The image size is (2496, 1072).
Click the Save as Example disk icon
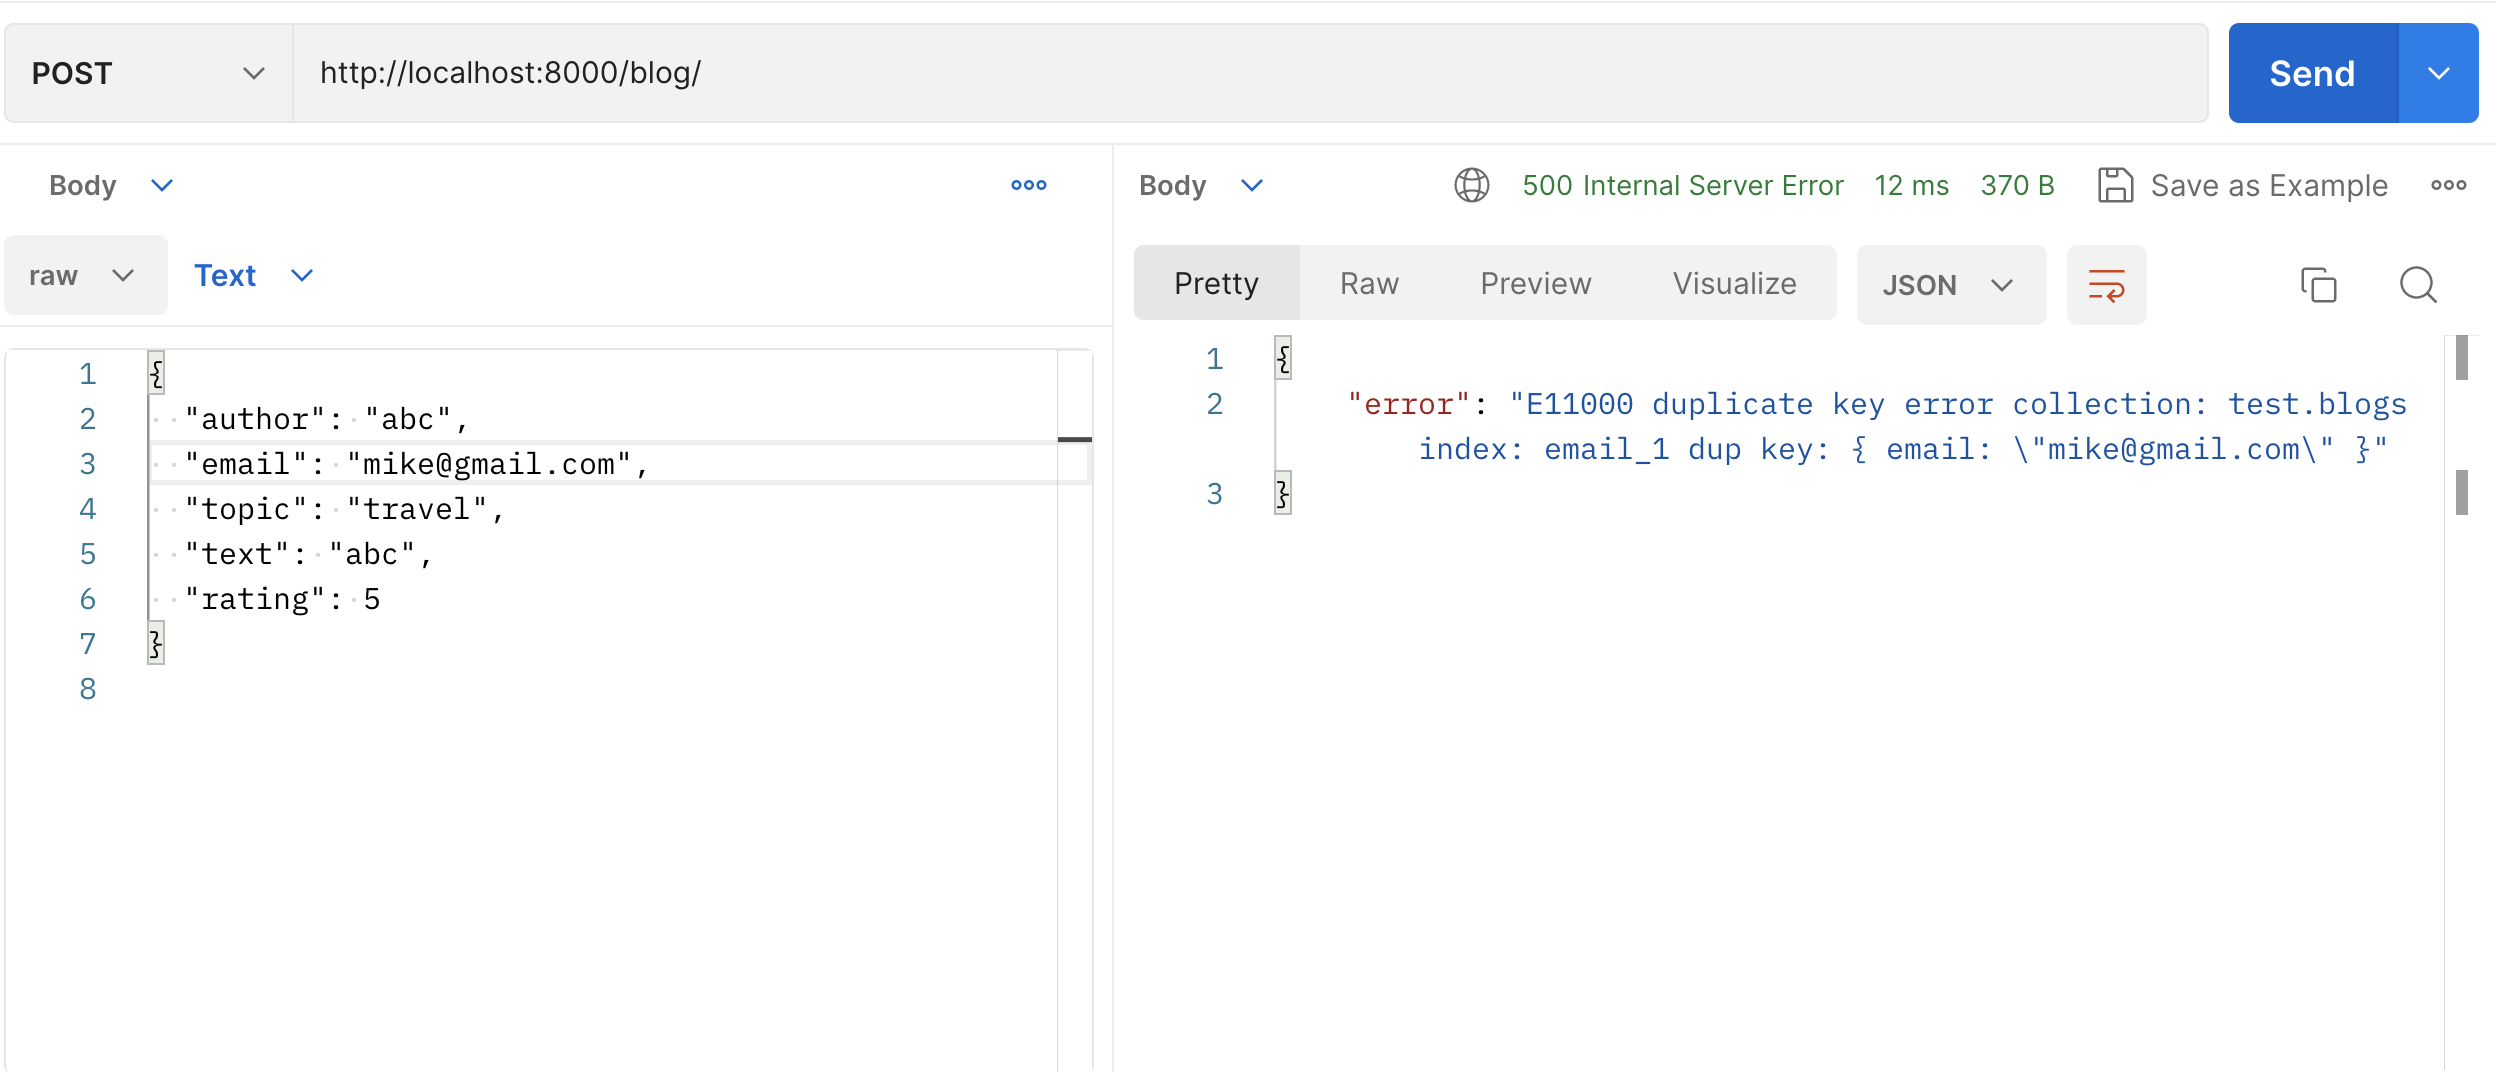[x=2115, y=185]
